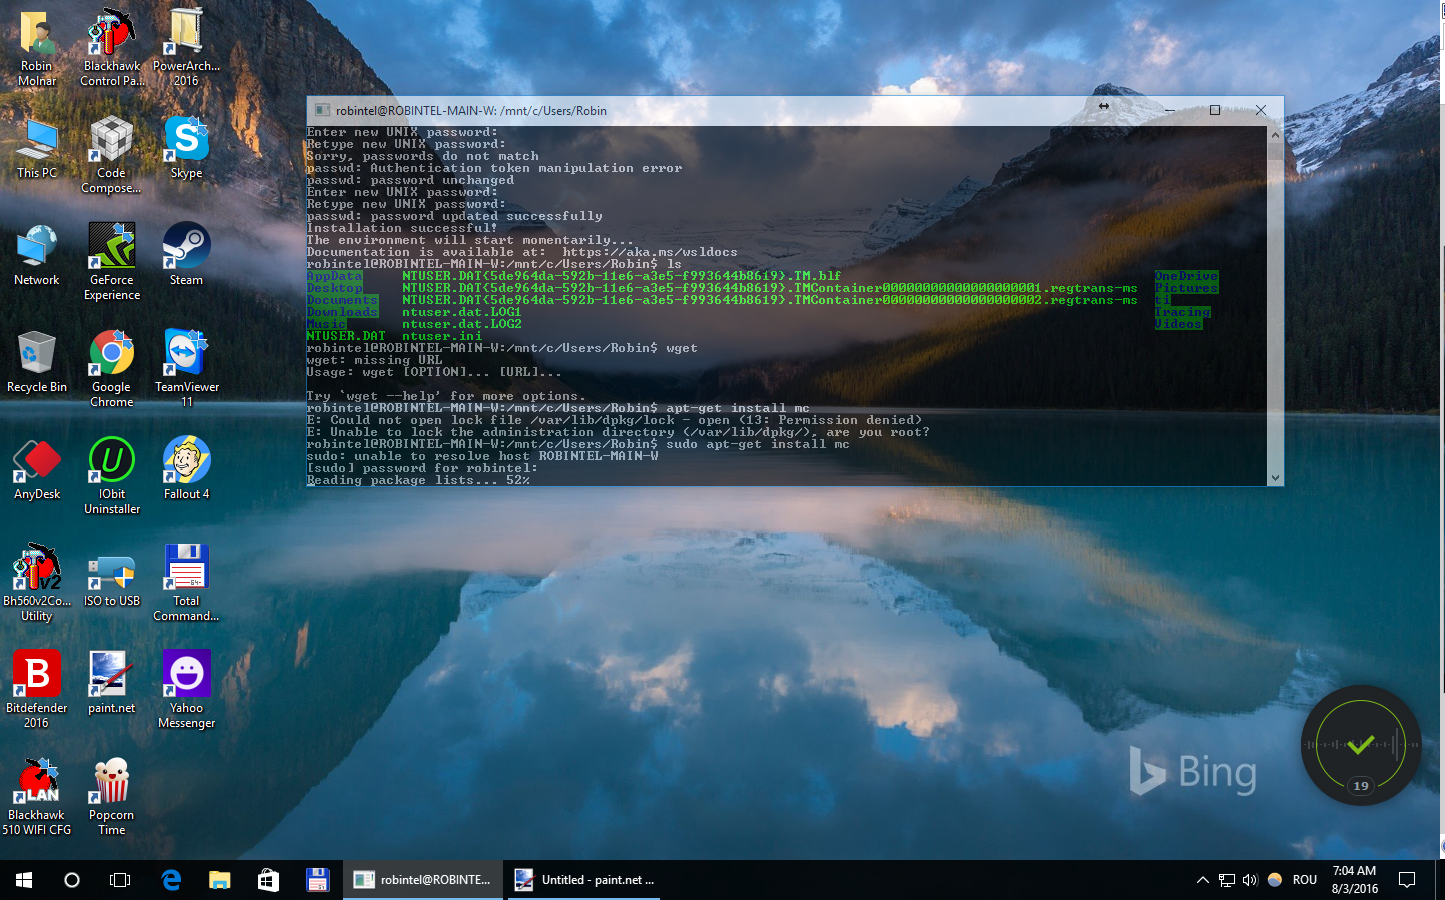The image size is (1445, 900).
Task: Click the terminal window's title bar icon
Action: point(322,110)
